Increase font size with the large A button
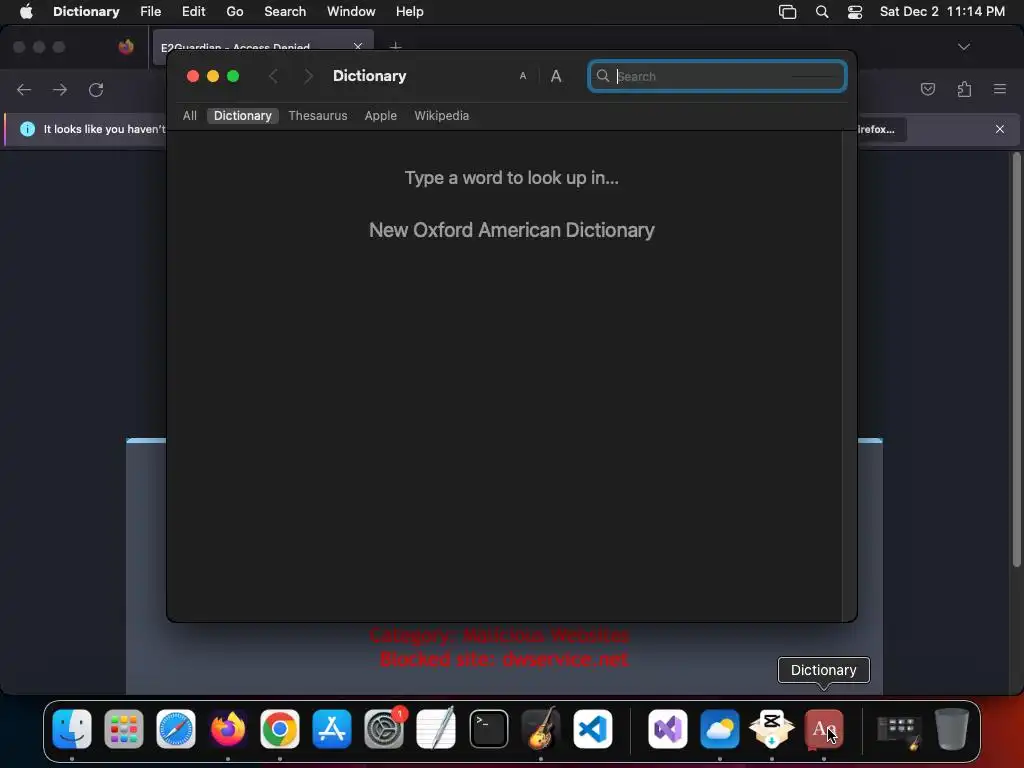Screen dimensions: 1024x768 pos(556,76)
